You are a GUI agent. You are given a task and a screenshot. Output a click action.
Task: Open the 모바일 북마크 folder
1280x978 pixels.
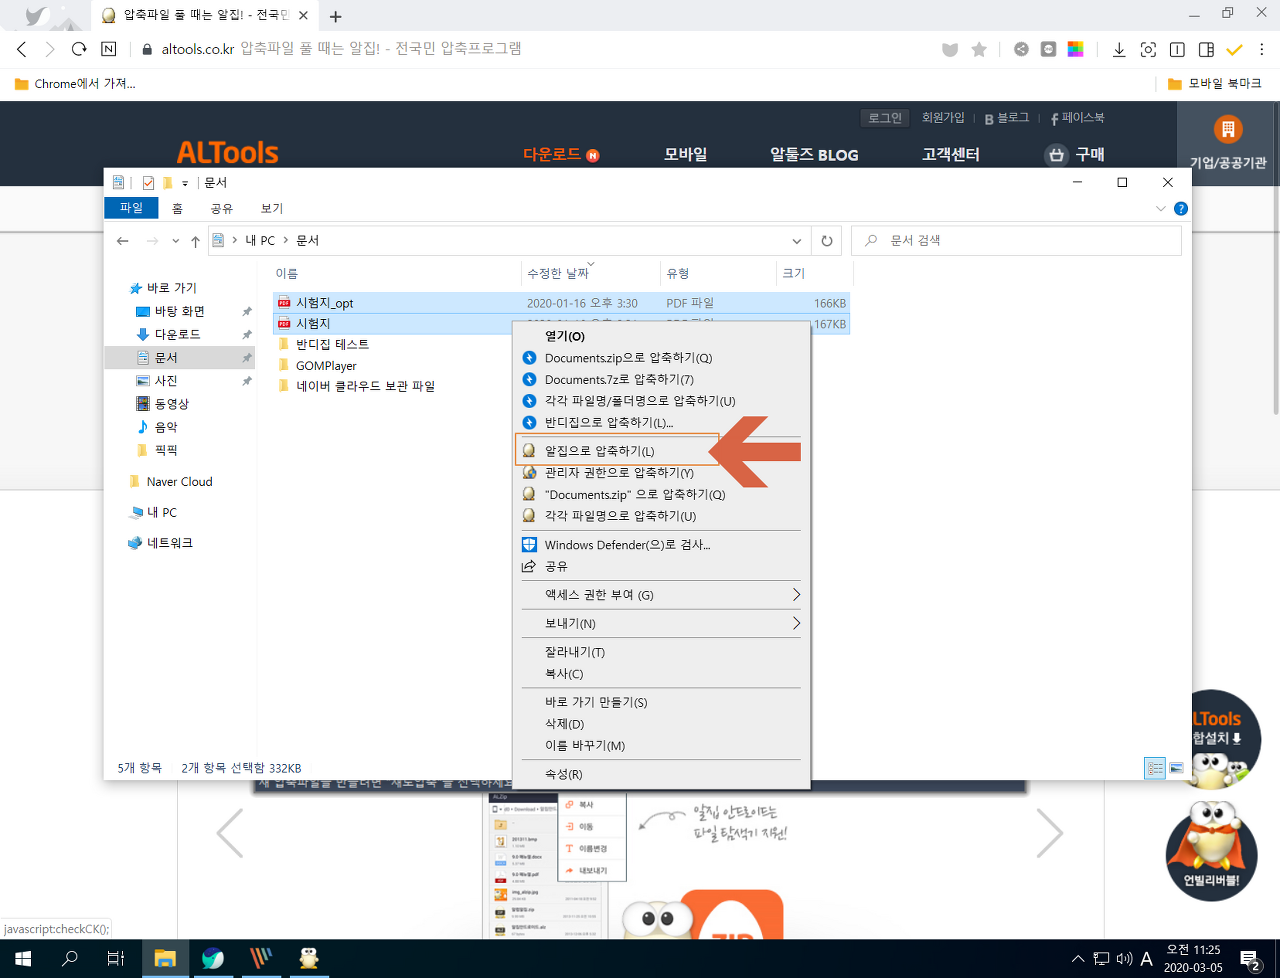(1215, 84)
